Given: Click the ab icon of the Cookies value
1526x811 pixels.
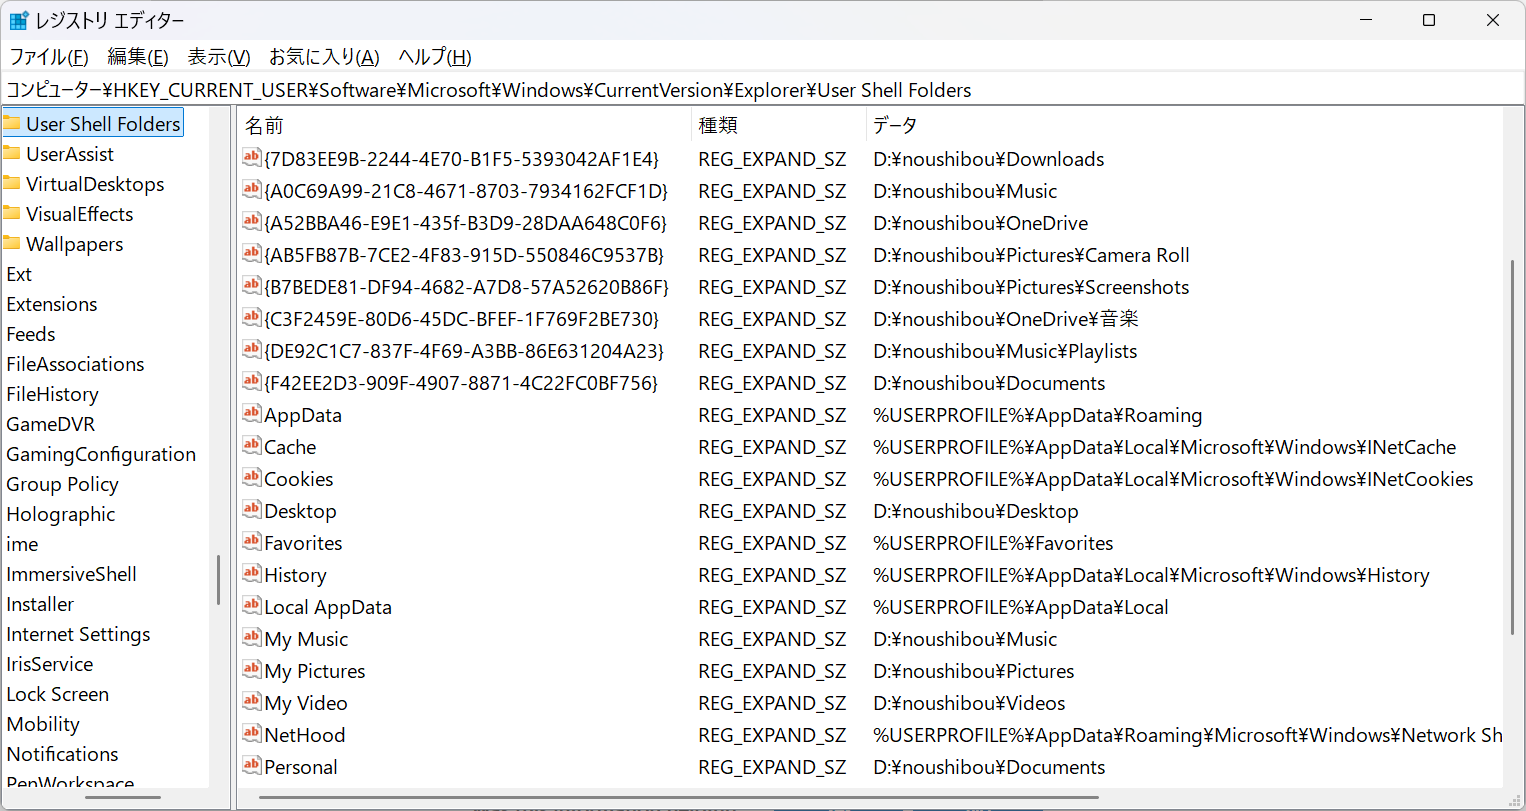Looking at the screenshot, I should pos(252,478).
